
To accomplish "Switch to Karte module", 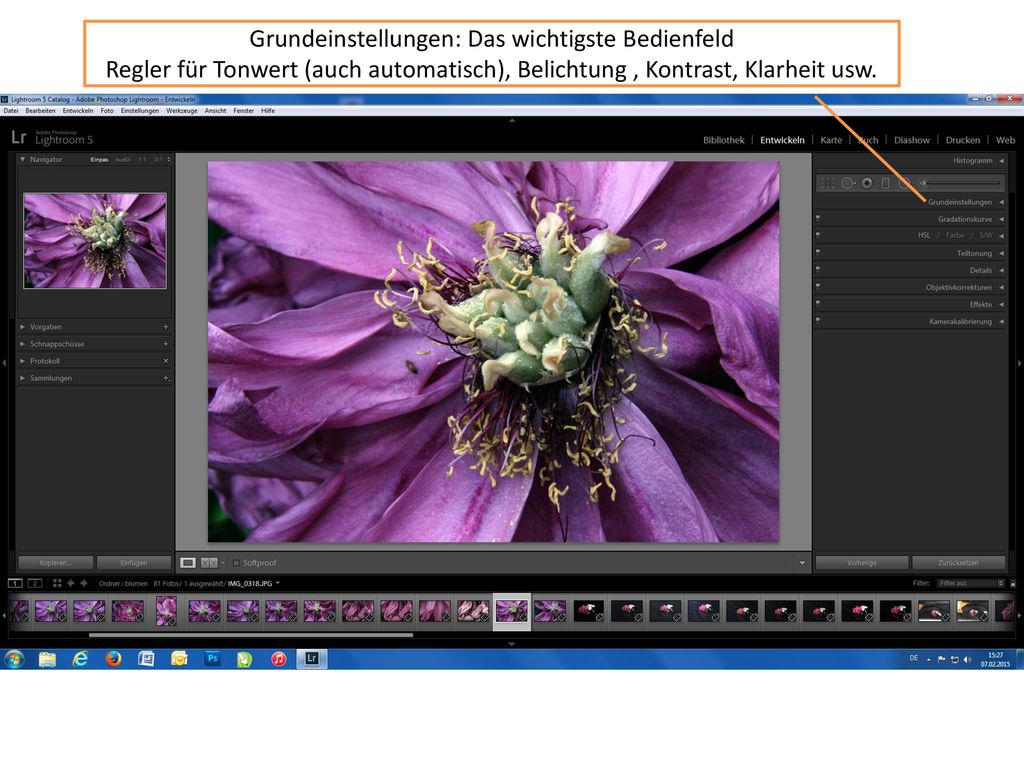I will click(831, 140).
